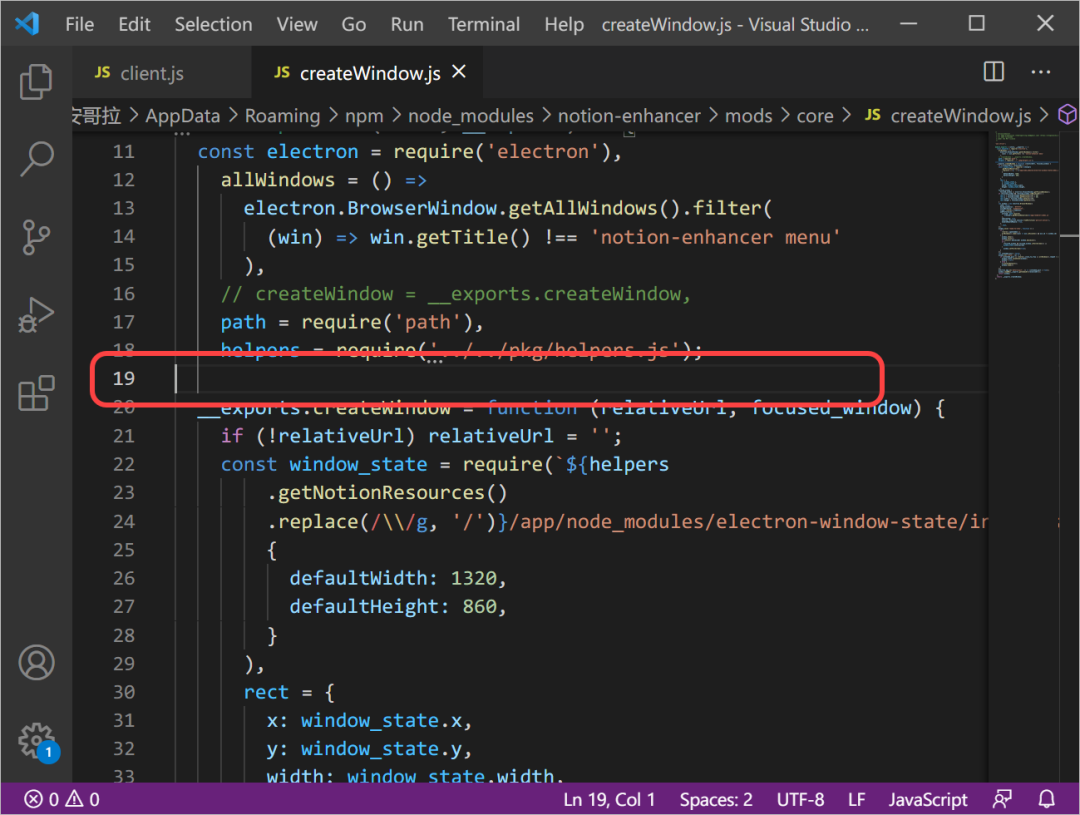Open the Explorer view in activity bar
This screenshot has height=815, width=1080.
pos(36,81)
